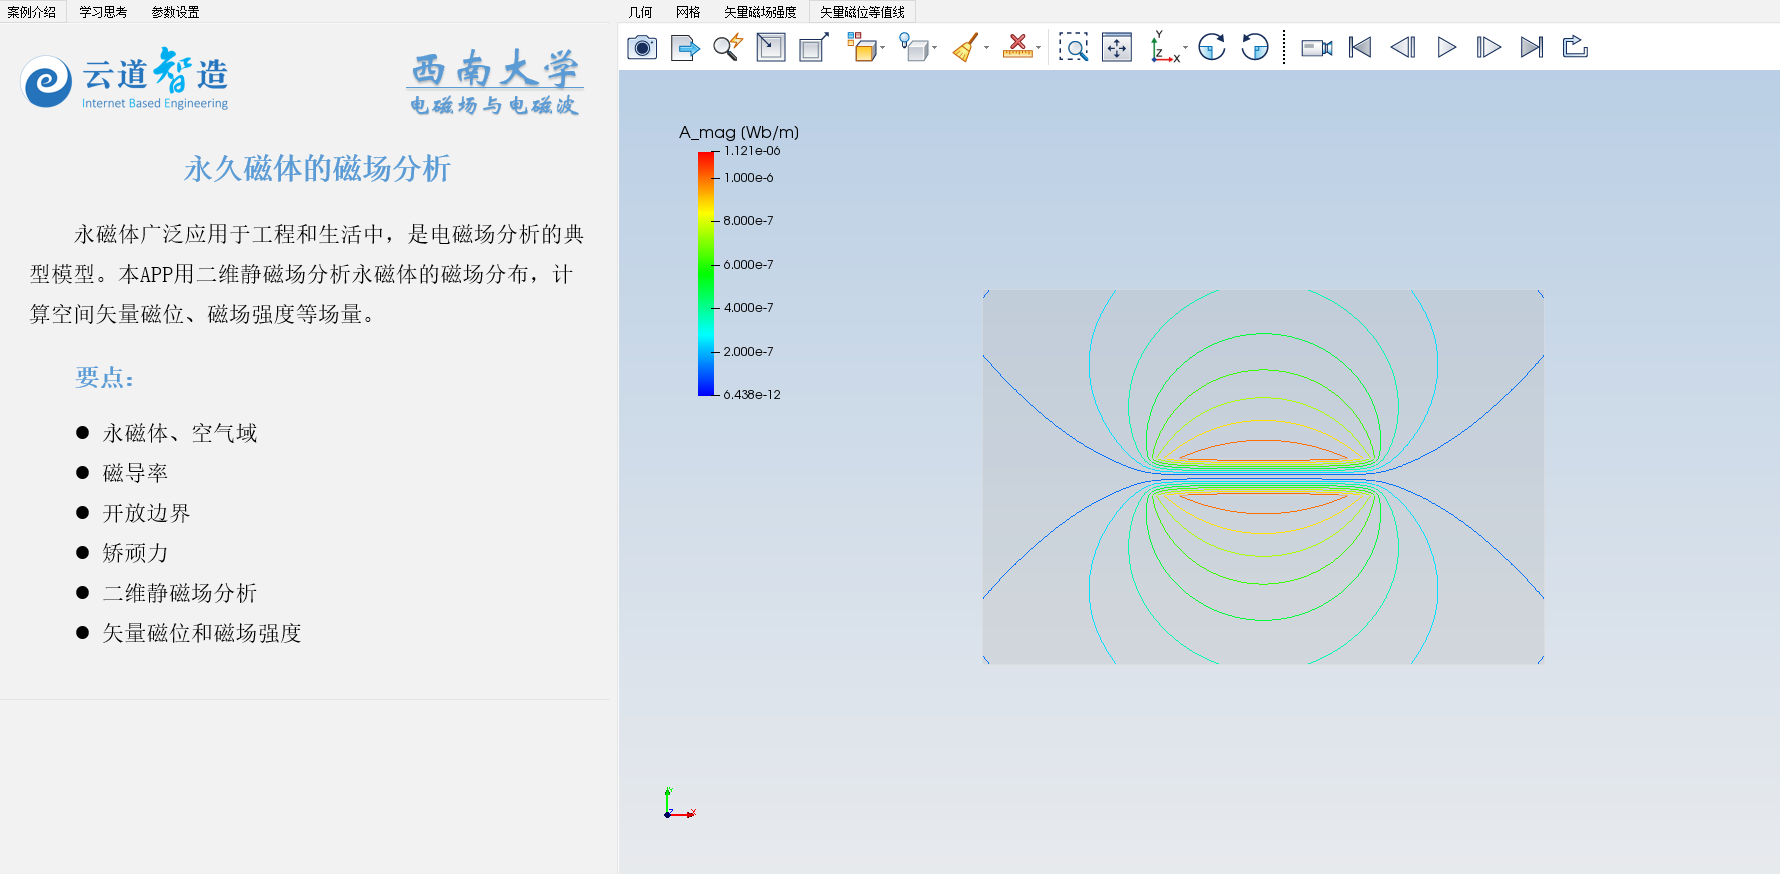The width and height of the screenshot is (1780, 874).
Task: Open the light bulb cube dropdown arrow
Action: click(934, 48)
